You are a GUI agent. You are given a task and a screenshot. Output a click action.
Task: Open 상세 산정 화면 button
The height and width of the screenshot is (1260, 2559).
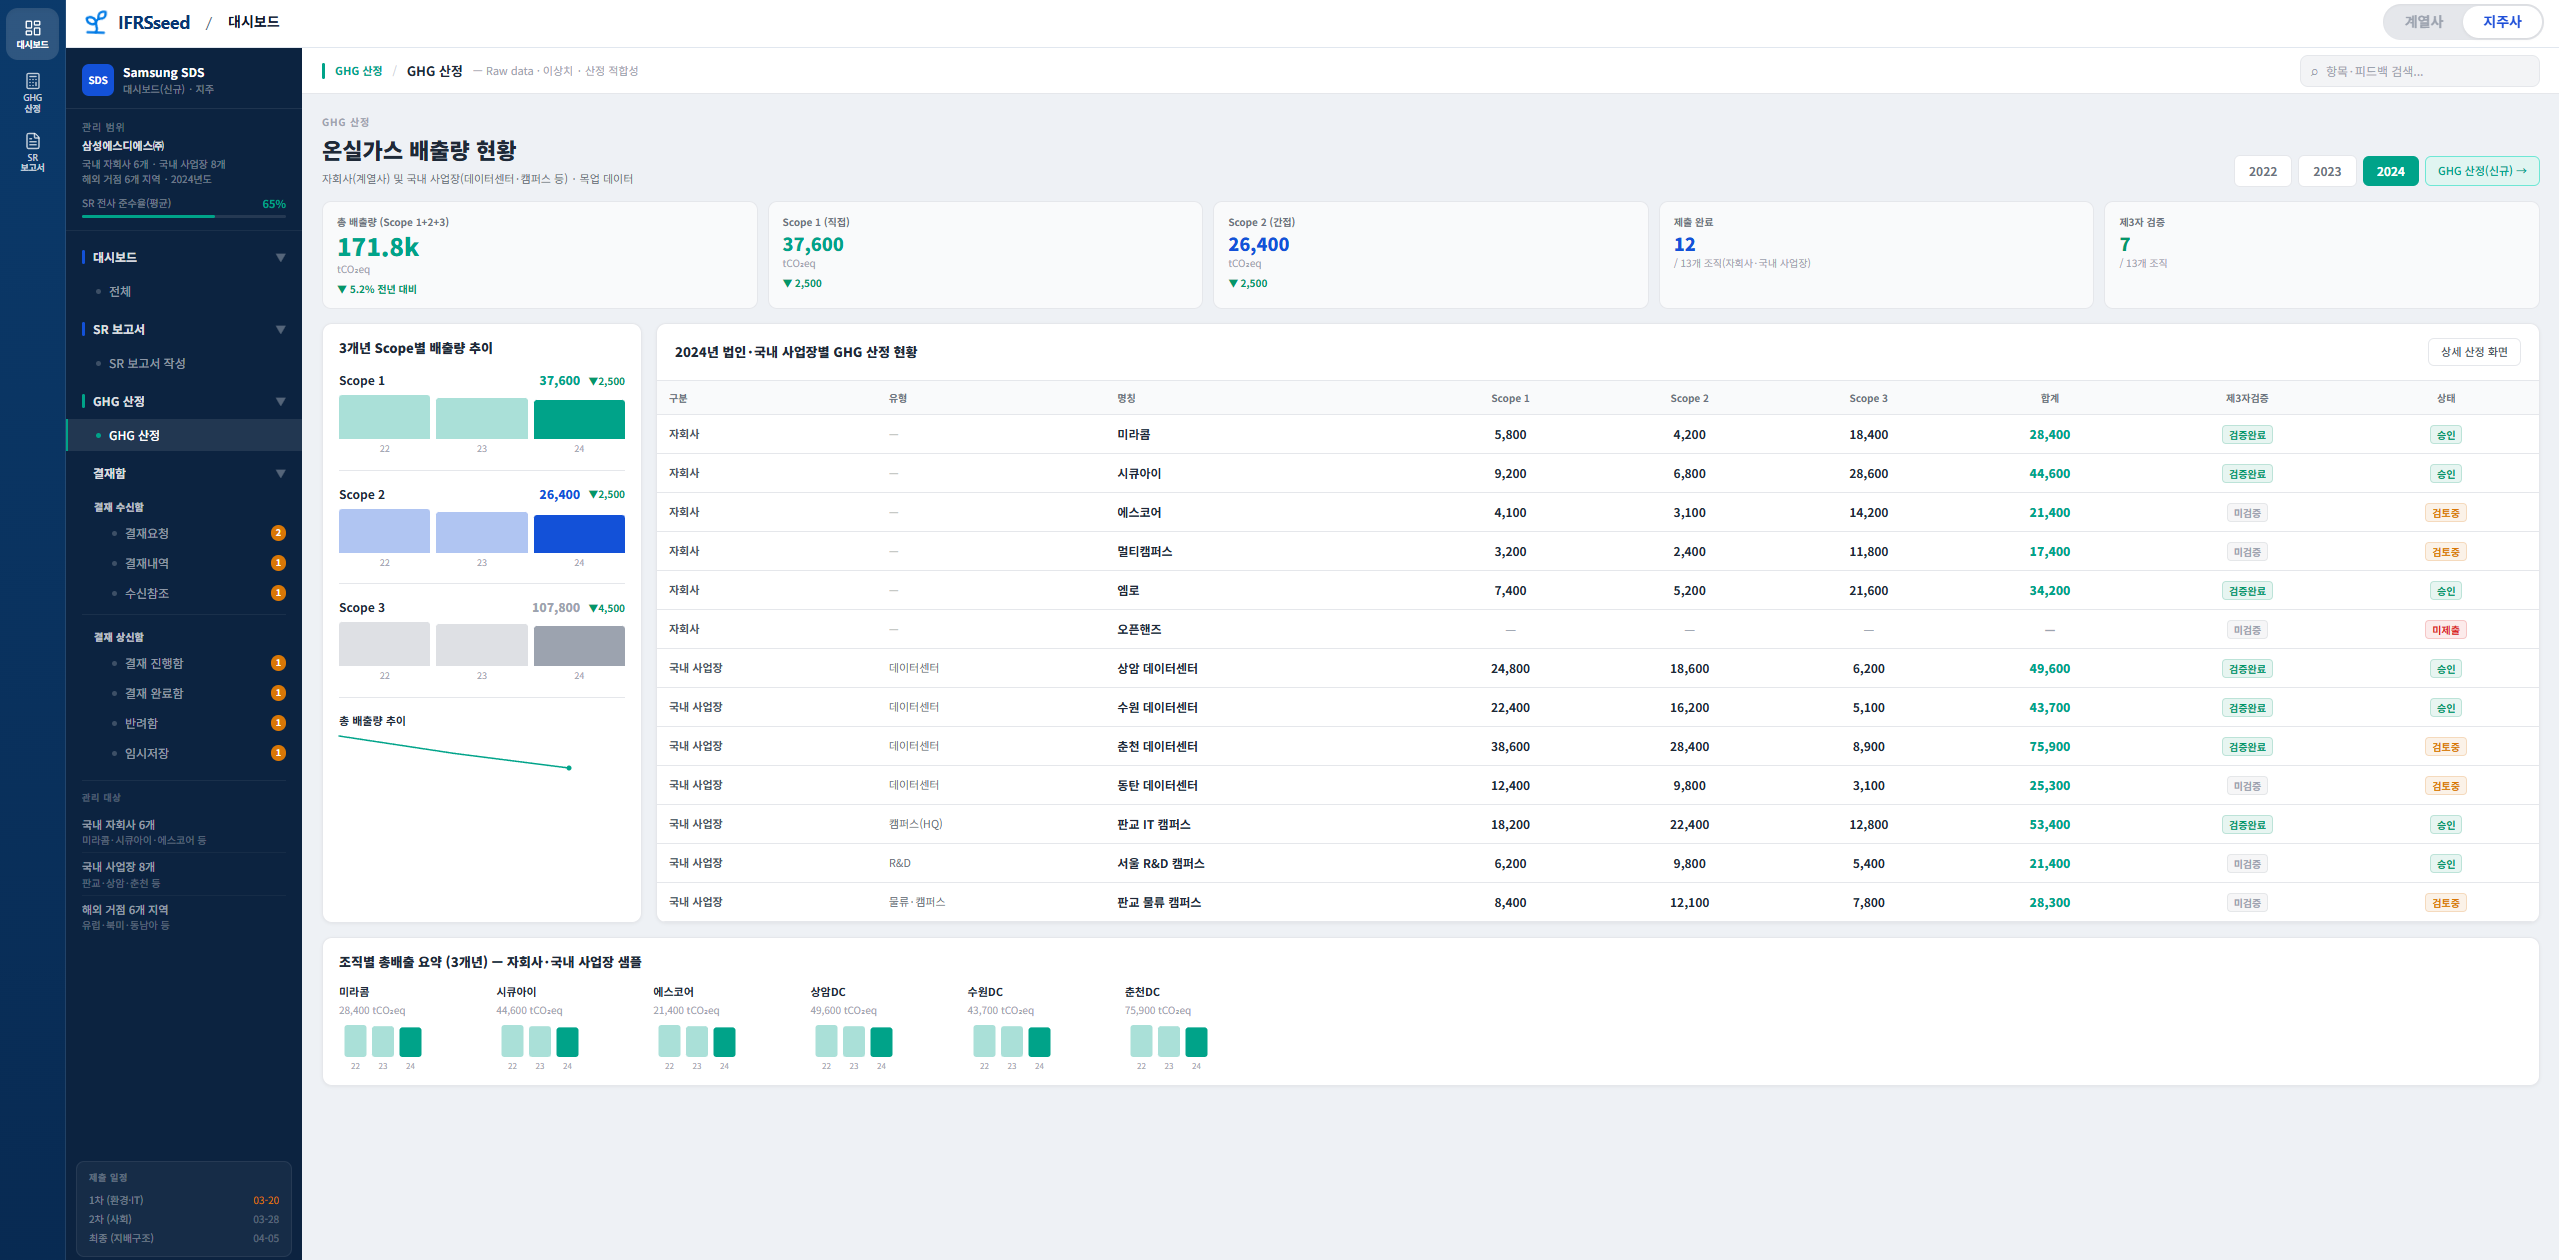click(2473, 352)
